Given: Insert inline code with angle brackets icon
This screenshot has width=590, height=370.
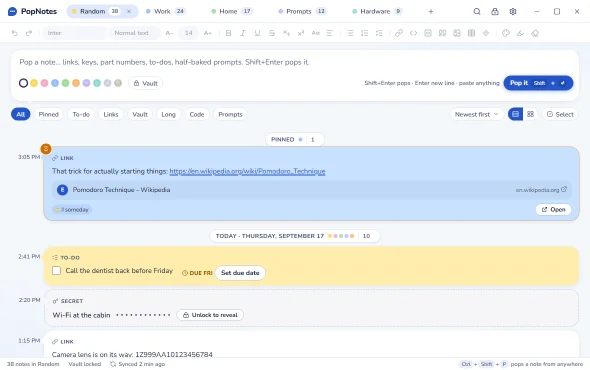Looking at the screenshot, I should [x=414, y=33].
